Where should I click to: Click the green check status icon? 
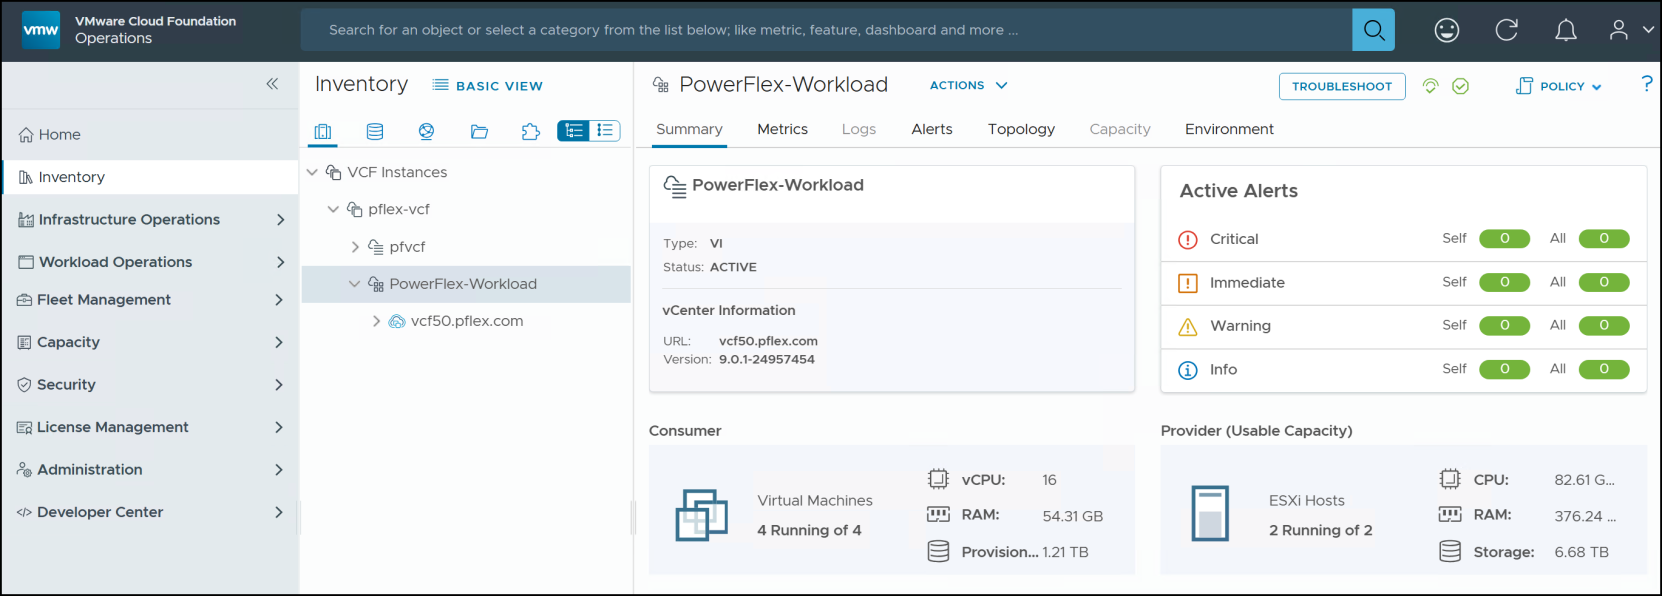pyautogui.click(x=1461, y=86)
